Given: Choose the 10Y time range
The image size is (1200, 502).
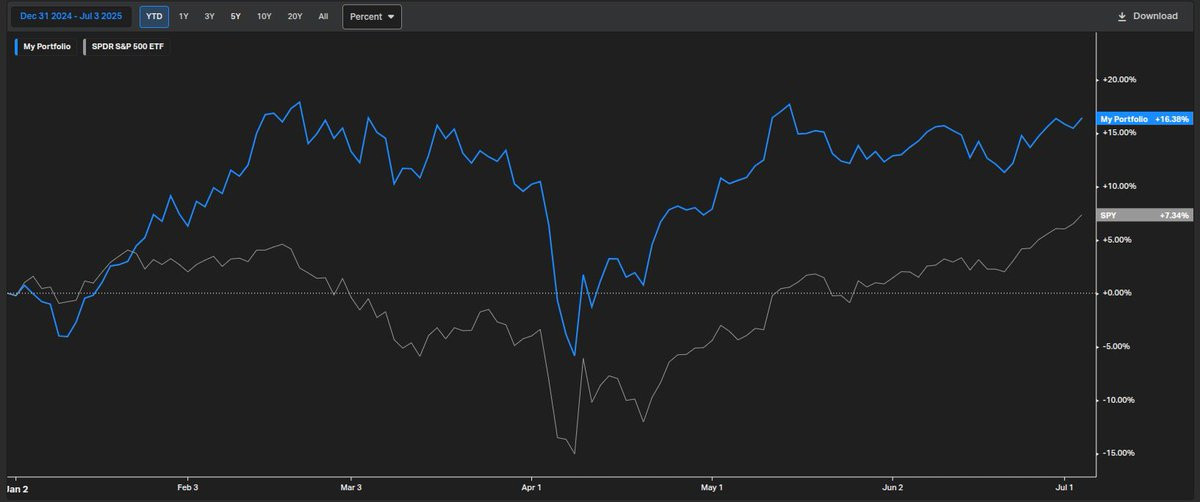Looking at the screenshot, I should pos(264,16).
